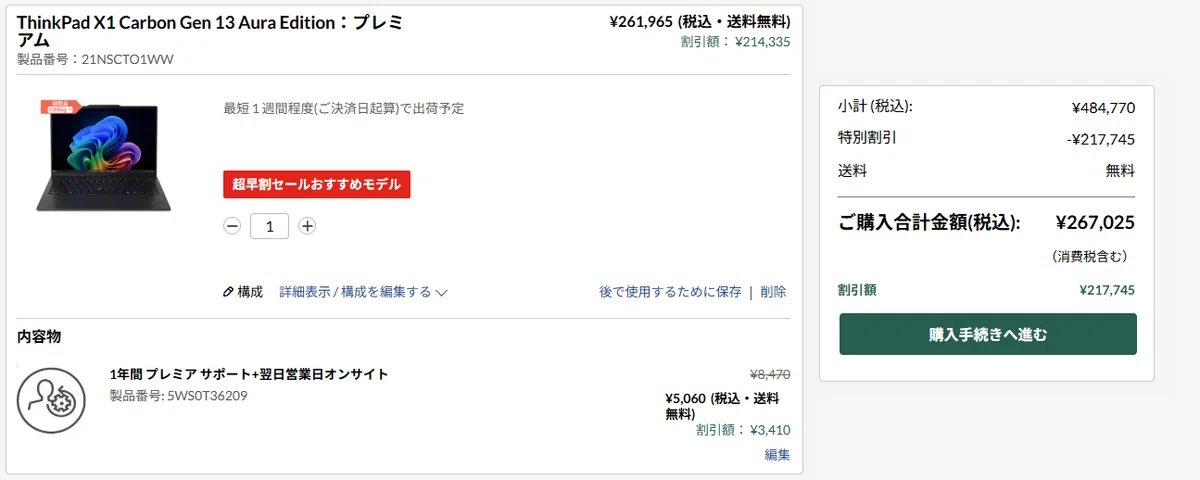This screenshot has height=480, width=1200.
Task: Click the ご購入合計金額 ¥267,025 total
Action: (987, 223)
